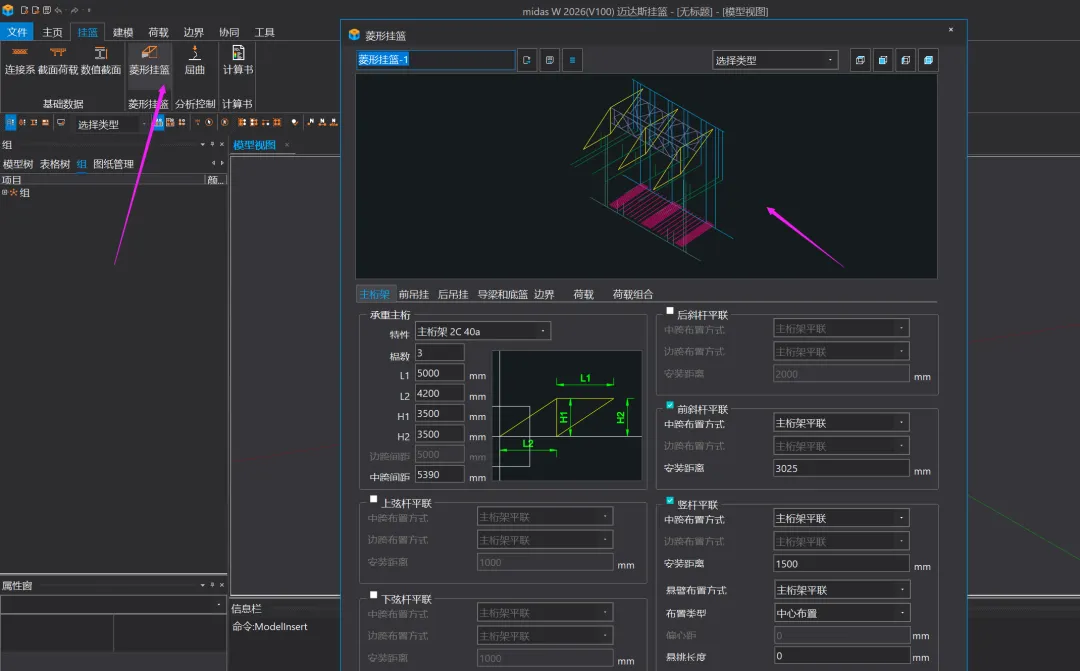This screenshot has width=1080, height=671.
Task: Click the save icon in quick access bar
Action: coord(47,10)
